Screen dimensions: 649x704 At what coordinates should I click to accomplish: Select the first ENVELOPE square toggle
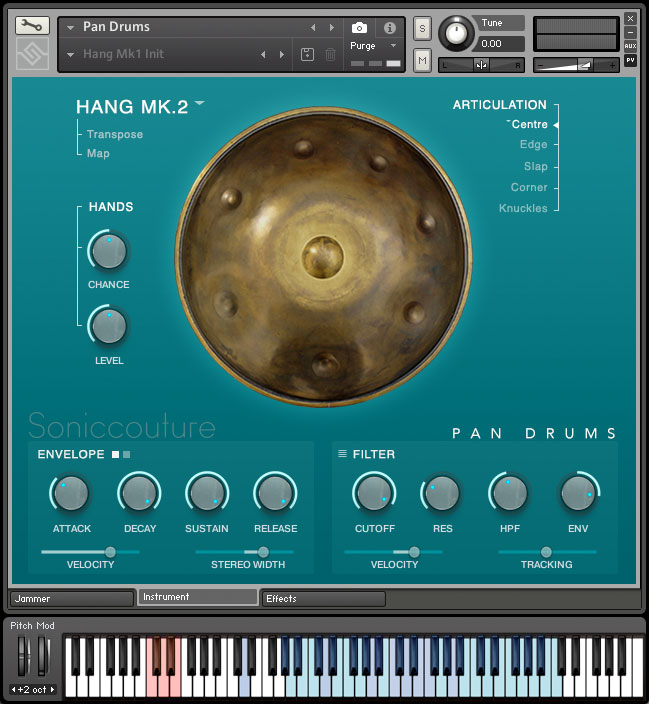(115, 454)
